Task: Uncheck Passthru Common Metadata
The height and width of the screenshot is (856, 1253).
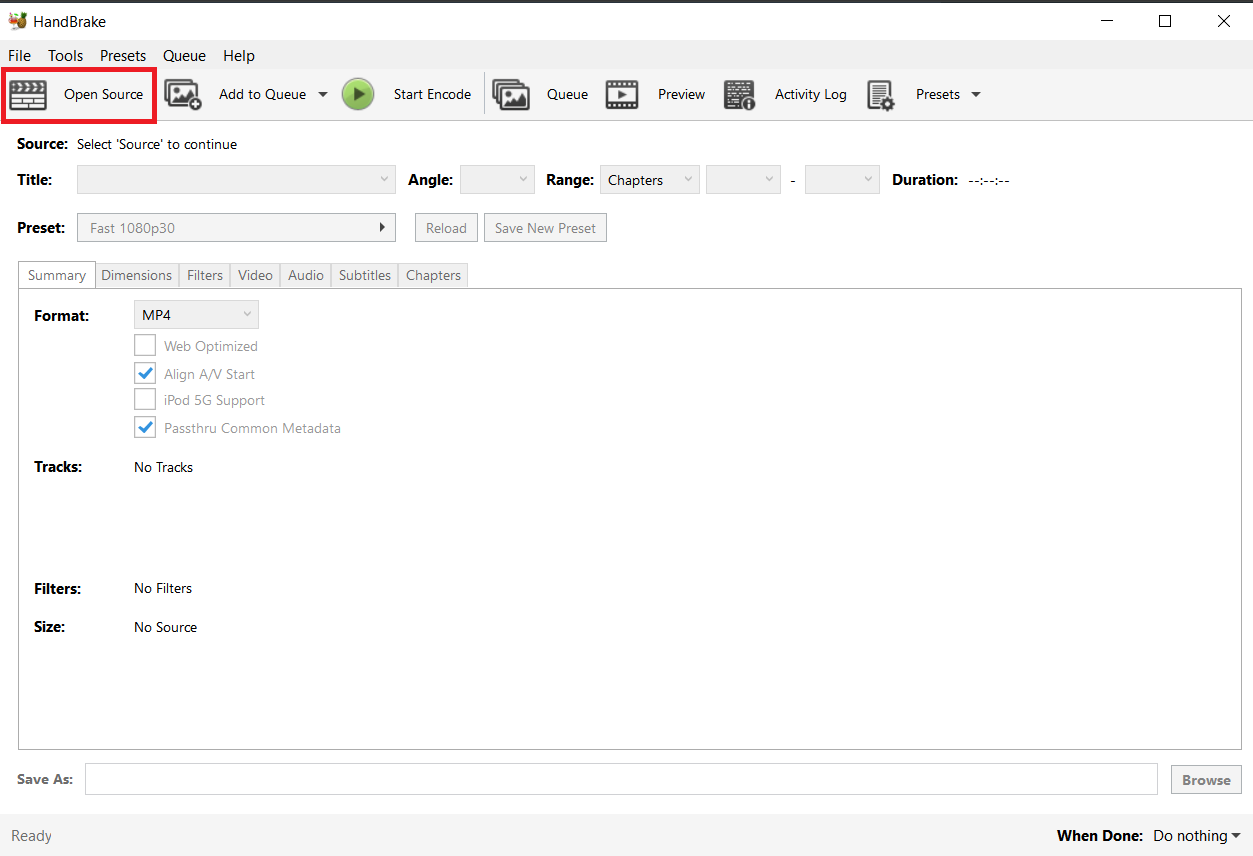Action: point(144,427)
